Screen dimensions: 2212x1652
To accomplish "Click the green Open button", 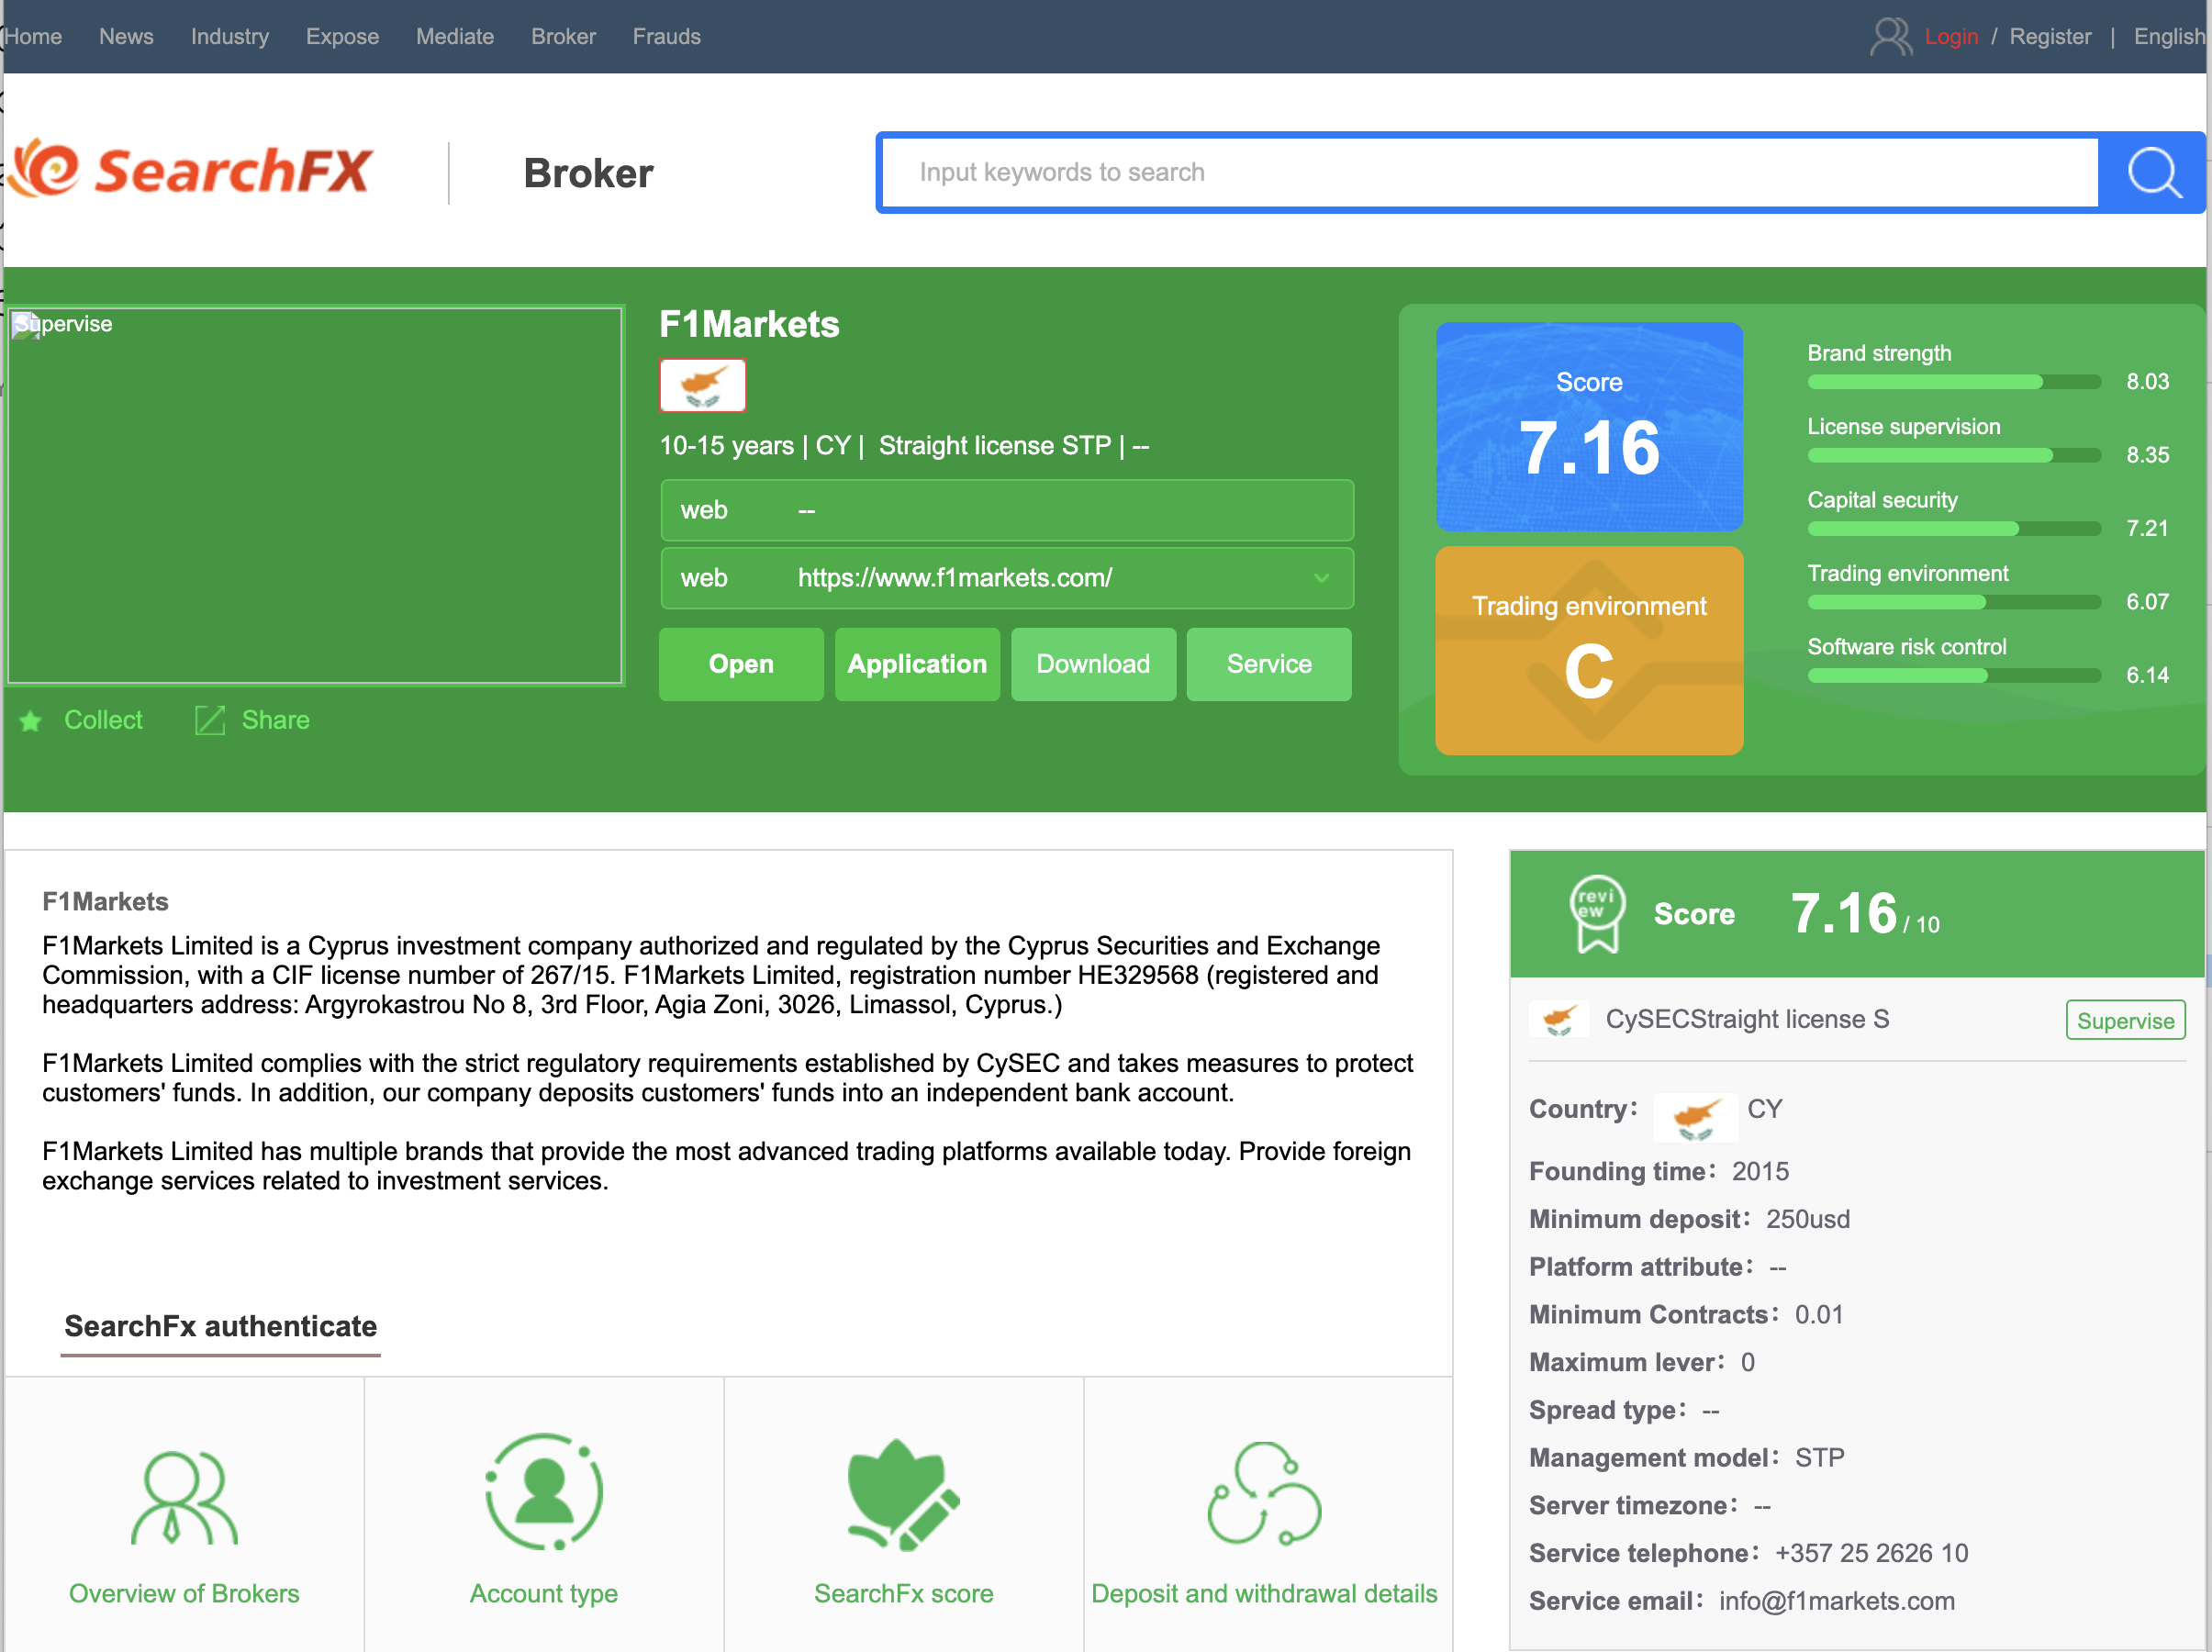I will (x=741, y=665).
